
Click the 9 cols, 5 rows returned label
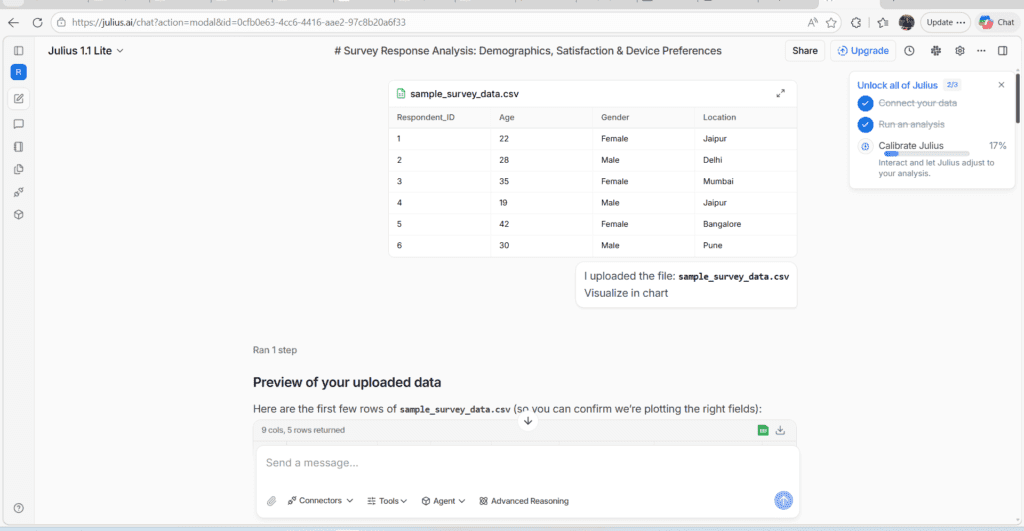(x=303, y=430)
